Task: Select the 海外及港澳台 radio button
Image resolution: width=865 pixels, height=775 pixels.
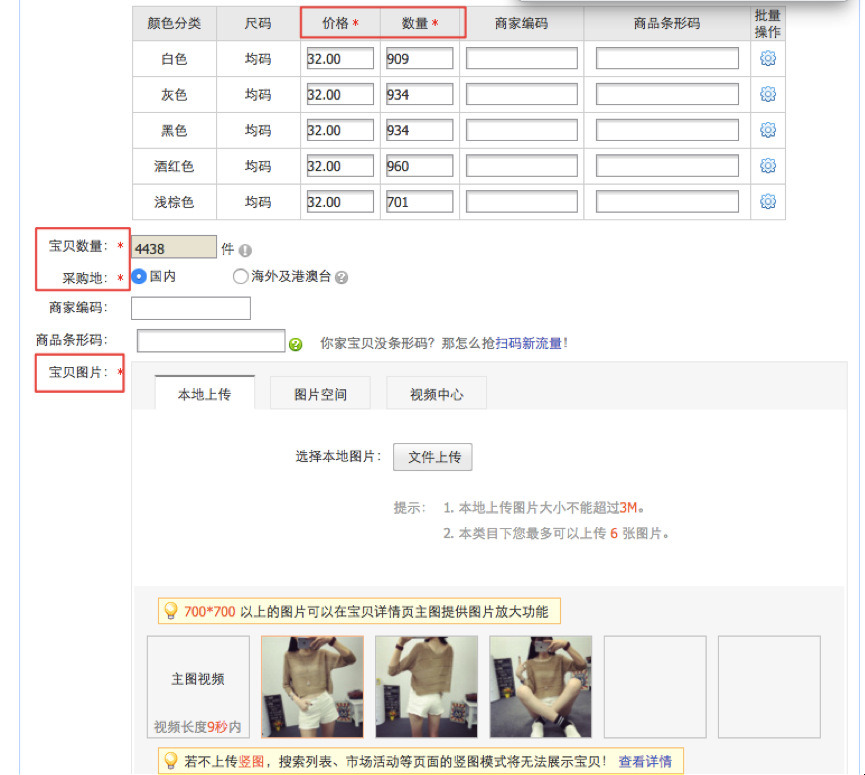Action: click(x=240, y=277)
